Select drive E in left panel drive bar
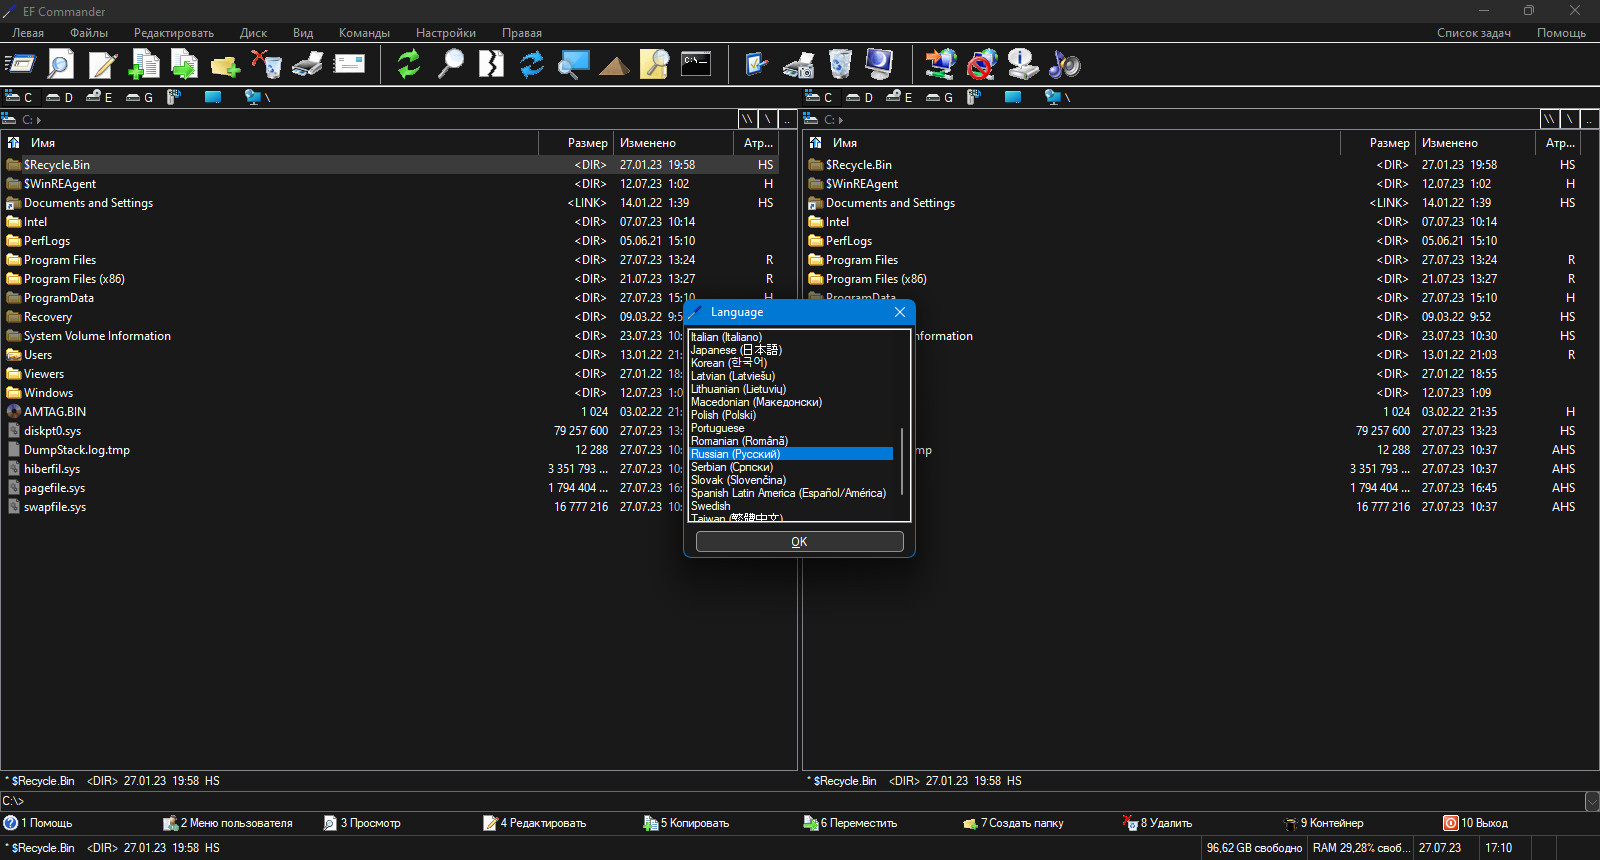Viewport: 1600px width, 860px height. [99, 97]
